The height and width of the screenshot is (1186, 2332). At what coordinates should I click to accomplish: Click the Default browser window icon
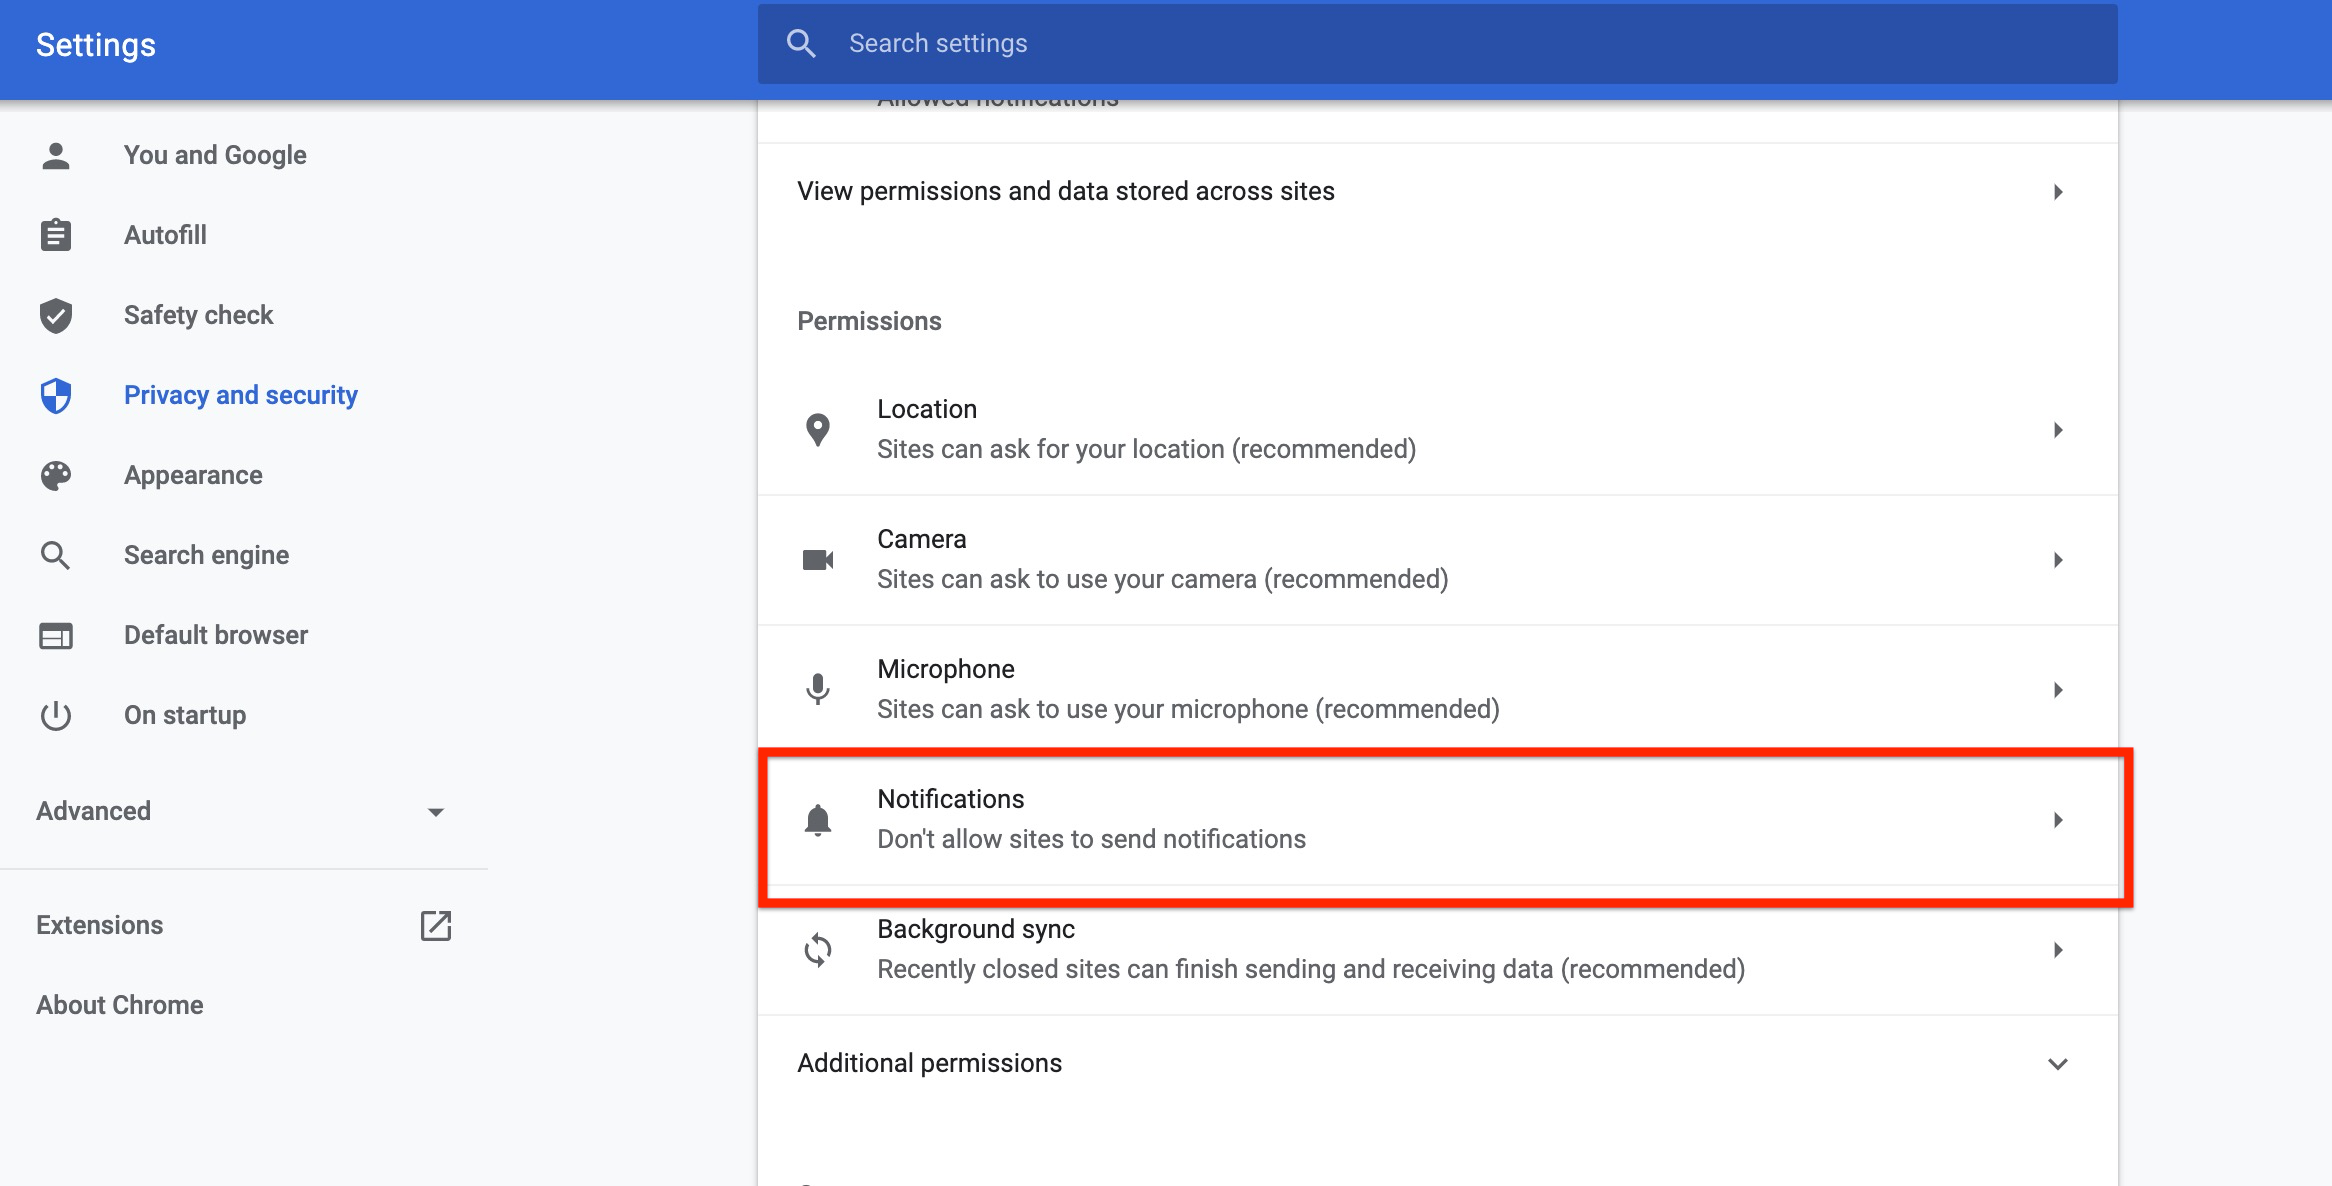click(56, 635)
